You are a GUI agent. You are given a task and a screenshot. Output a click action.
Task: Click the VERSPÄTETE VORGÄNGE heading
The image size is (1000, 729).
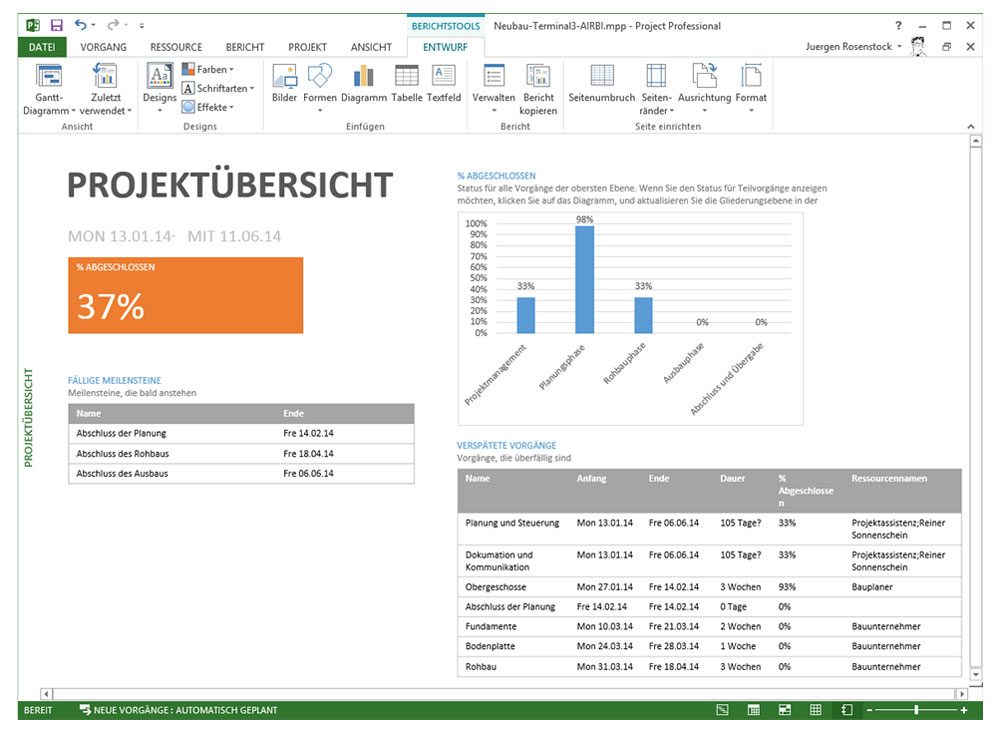point(506,445)
